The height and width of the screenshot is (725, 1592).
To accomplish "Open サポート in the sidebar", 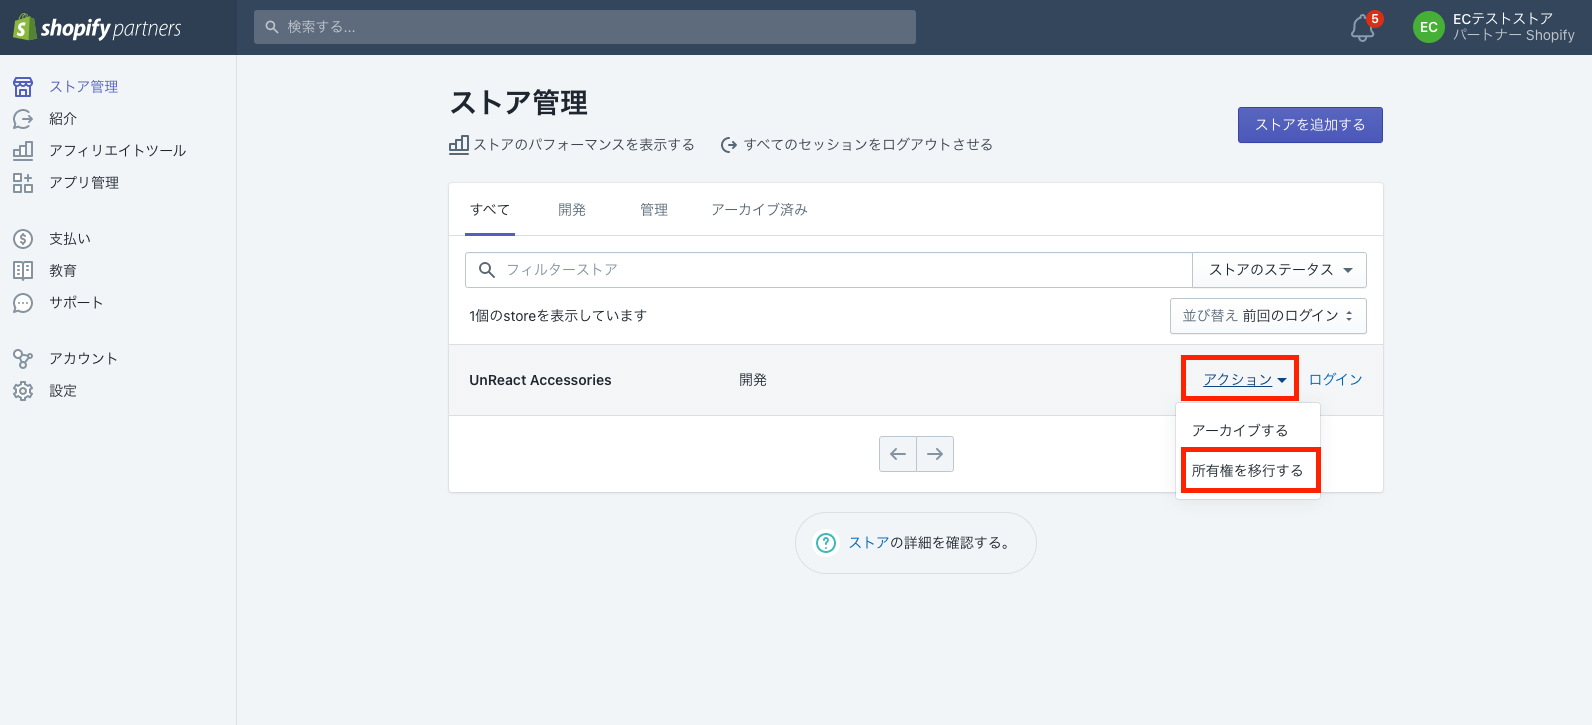I will pyautogui.click(x=76, y=303).
